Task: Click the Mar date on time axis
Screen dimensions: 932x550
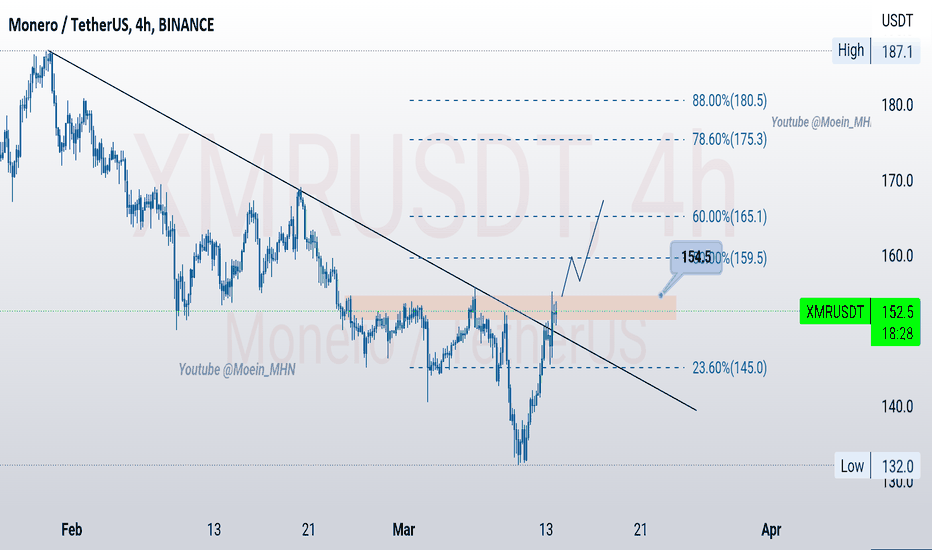Action: (x=404, y=529)
